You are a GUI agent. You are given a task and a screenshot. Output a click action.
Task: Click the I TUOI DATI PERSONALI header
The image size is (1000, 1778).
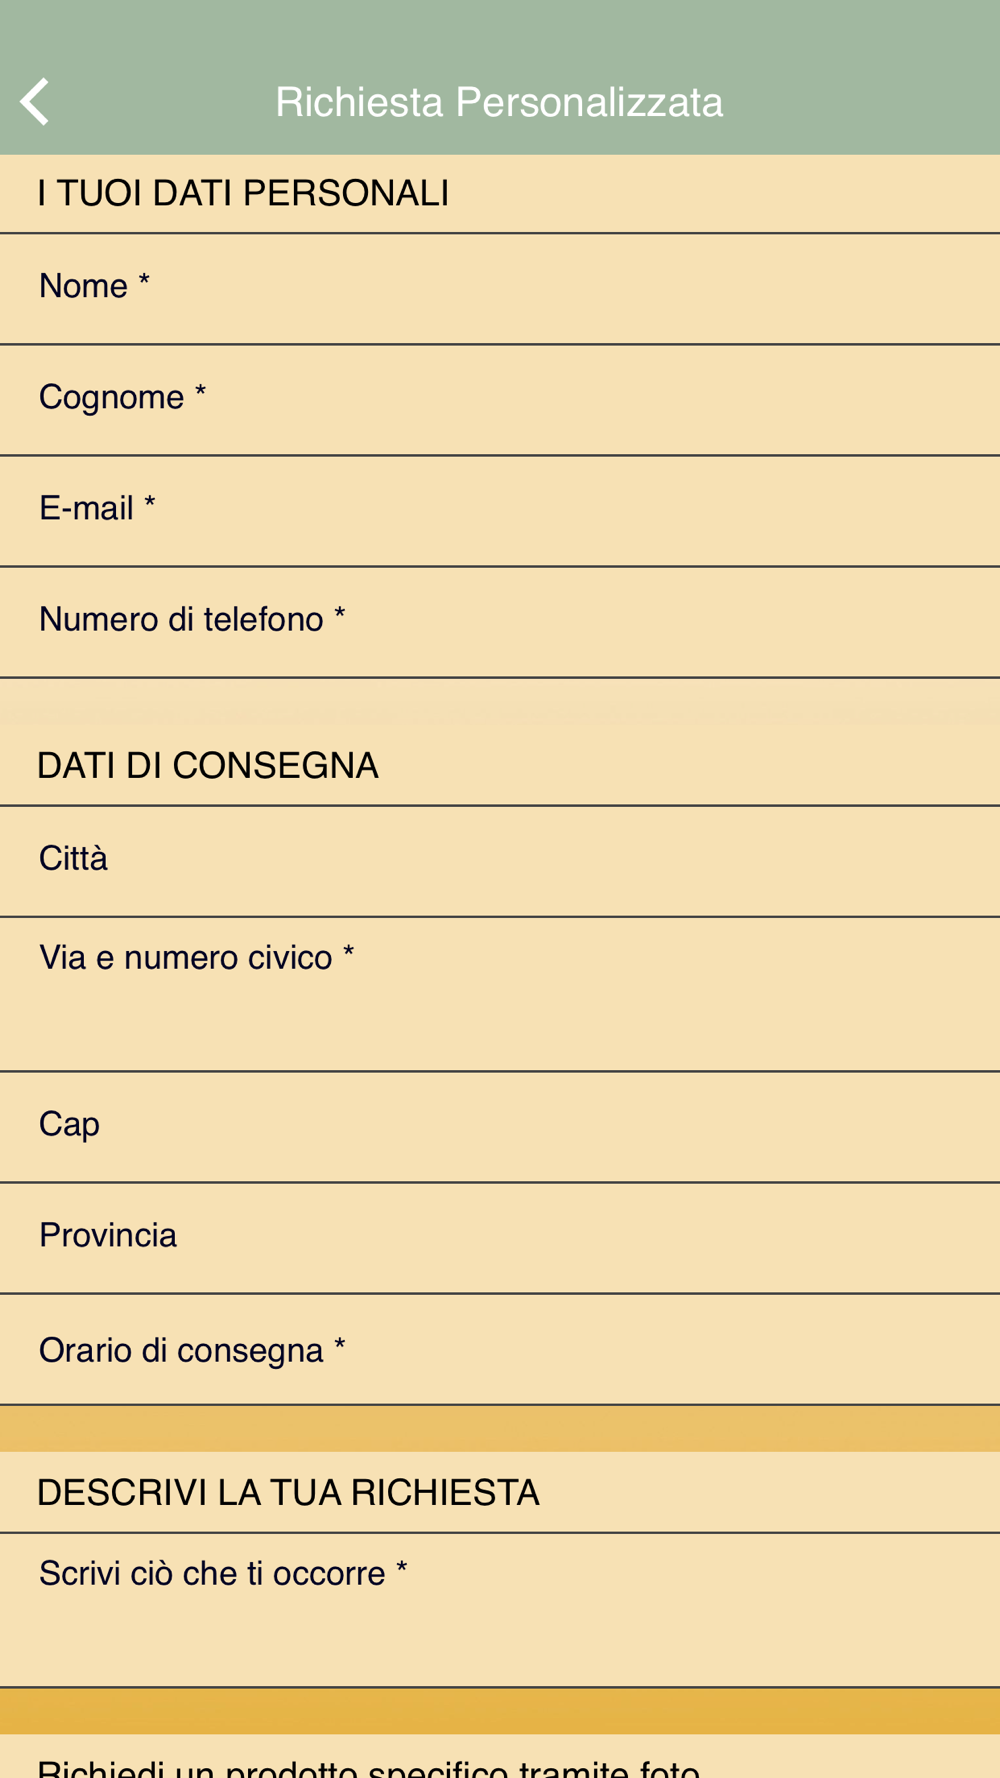point(243,193)
